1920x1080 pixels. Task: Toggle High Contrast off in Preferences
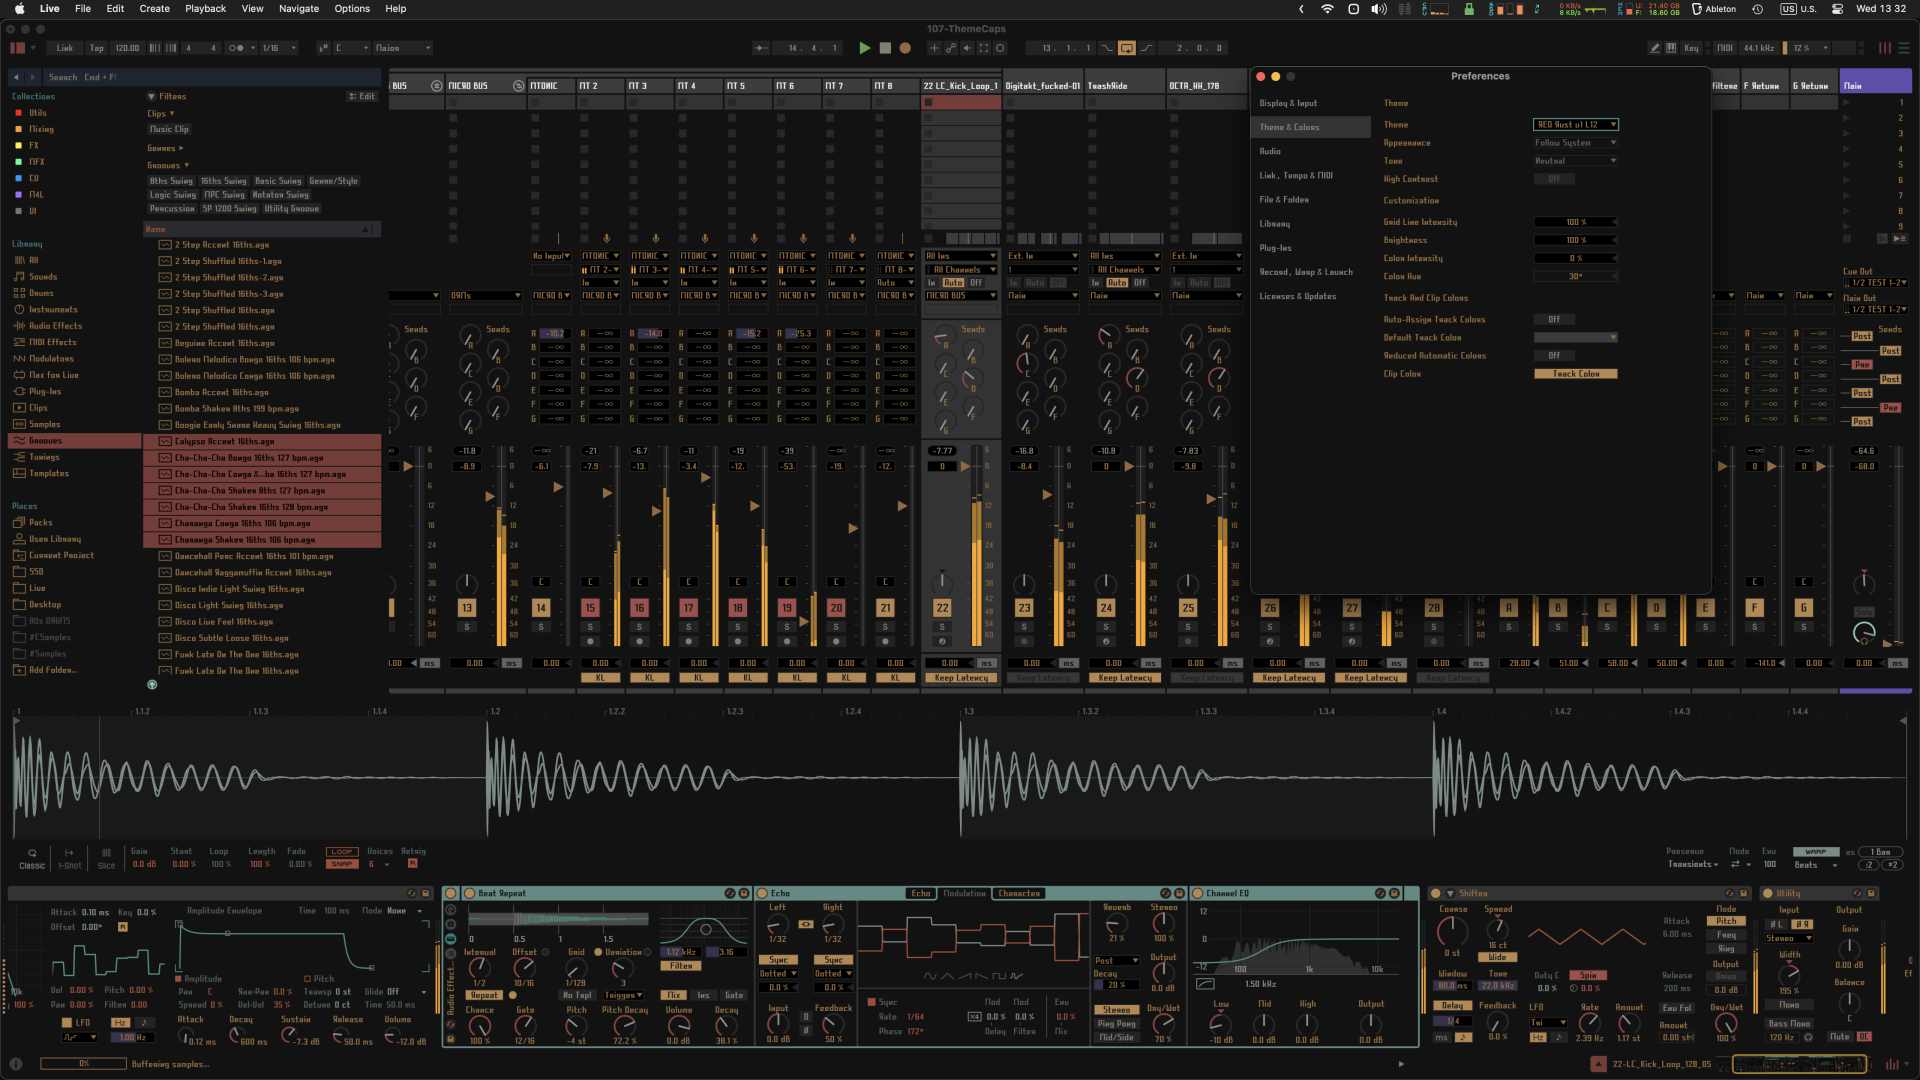coord(1555,178)
